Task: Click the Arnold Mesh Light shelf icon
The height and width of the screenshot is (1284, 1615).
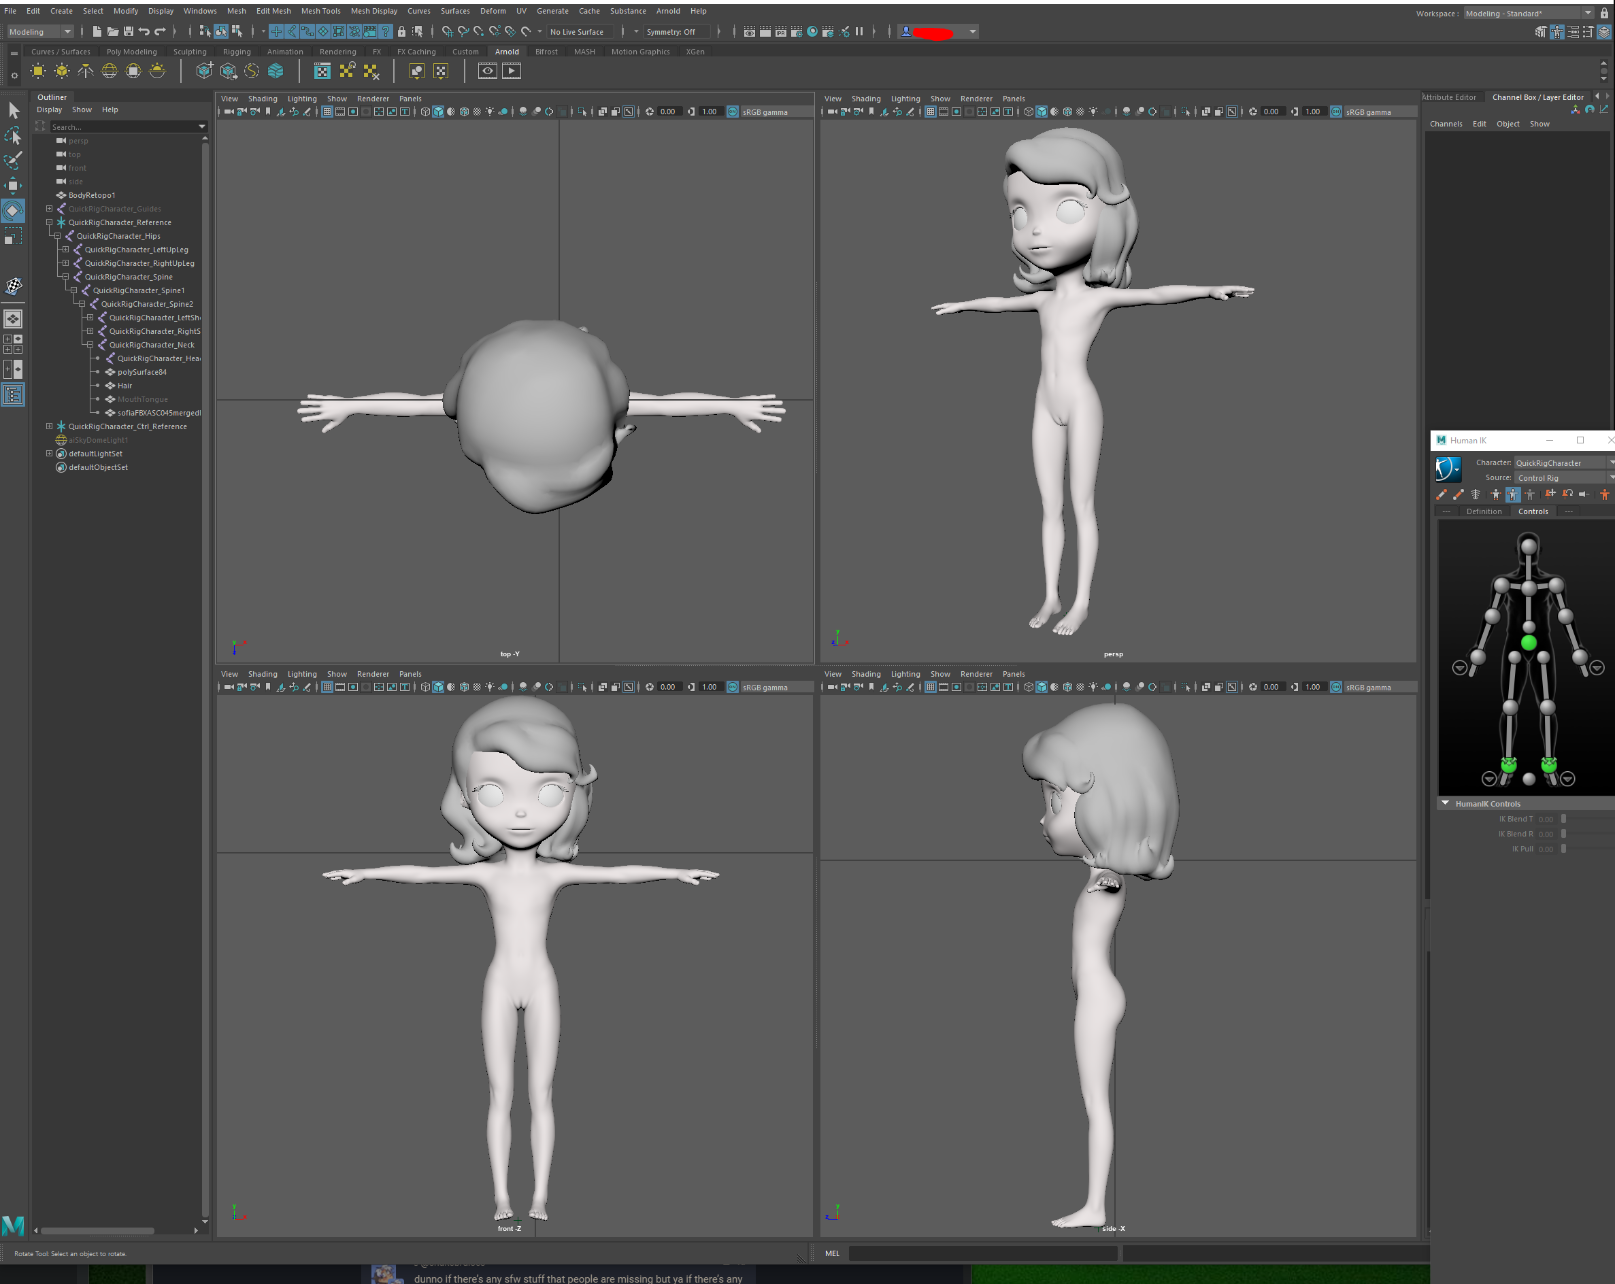Action: coord(134,71)
